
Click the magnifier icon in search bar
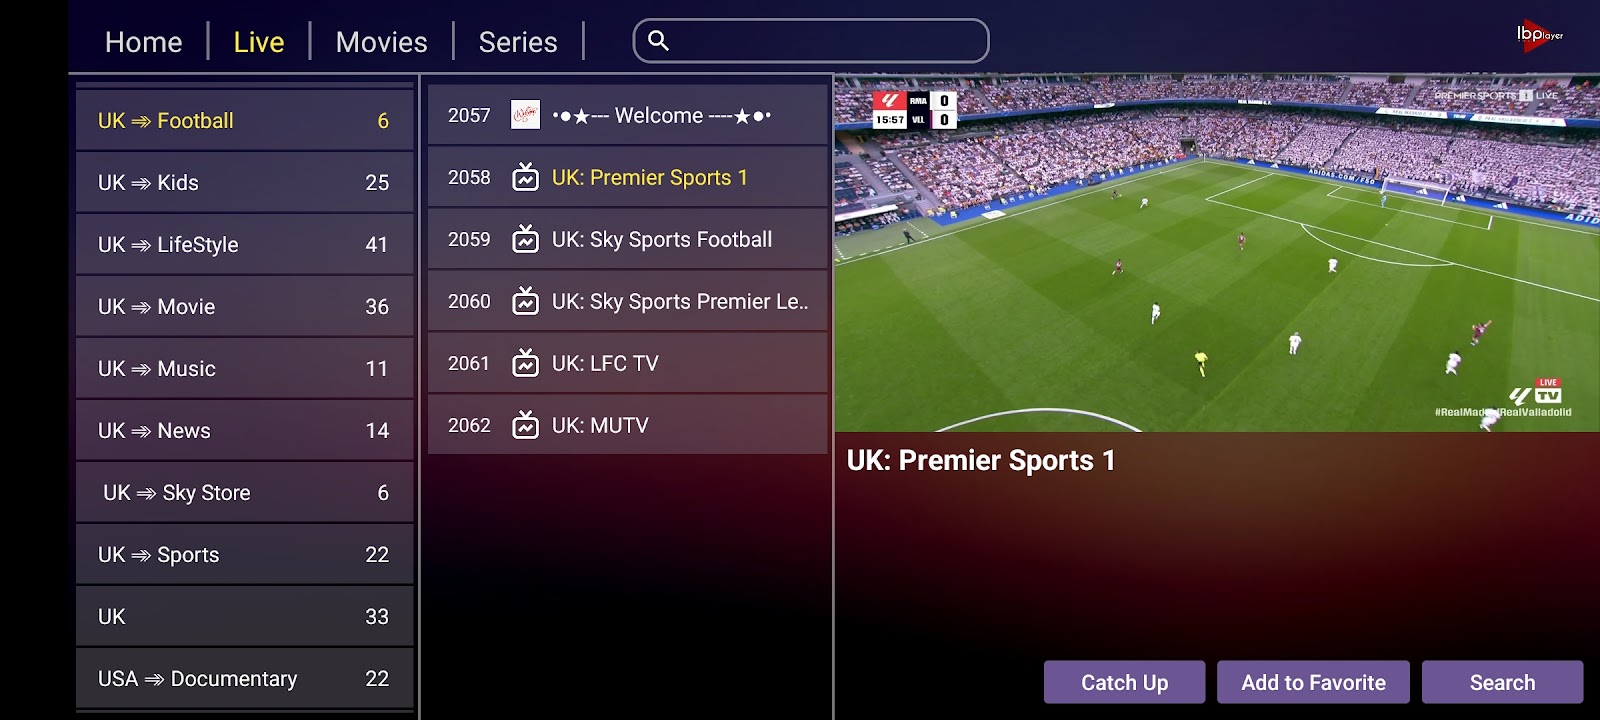click(658, 41)
